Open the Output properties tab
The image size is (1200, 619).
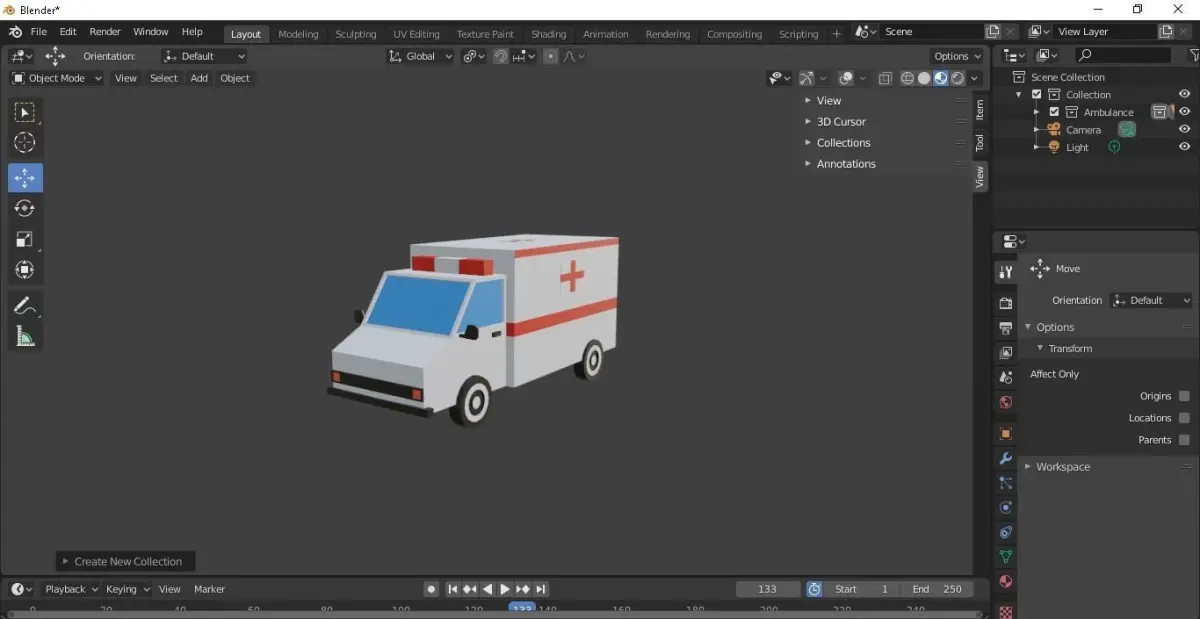(x=1006, y=328)
